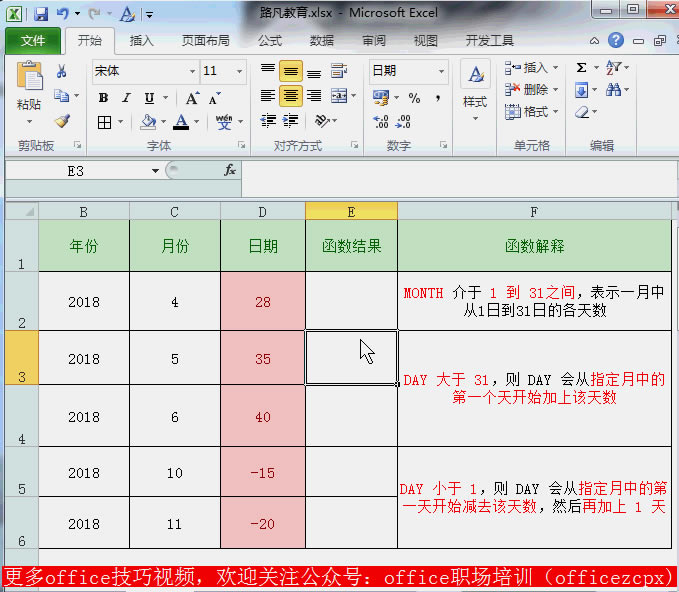Click the Fill down arrow icon

[581, 90]
